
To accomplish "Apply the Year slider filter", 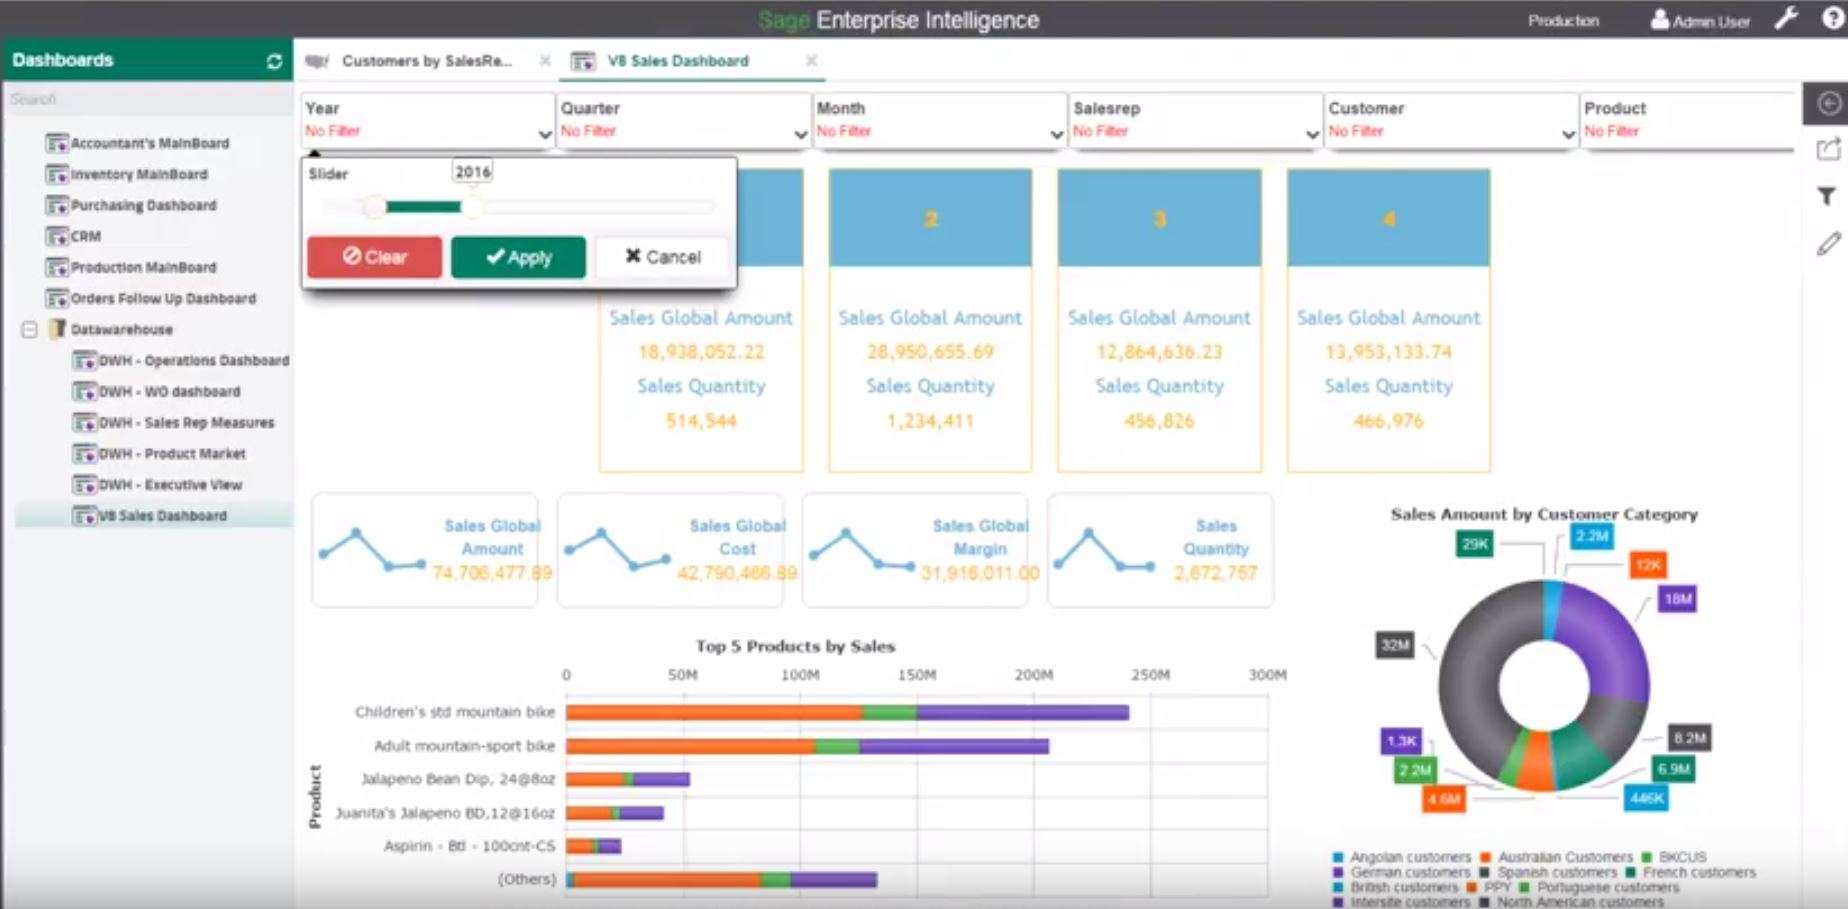I will pyautogui.click(x=518, y=257).
